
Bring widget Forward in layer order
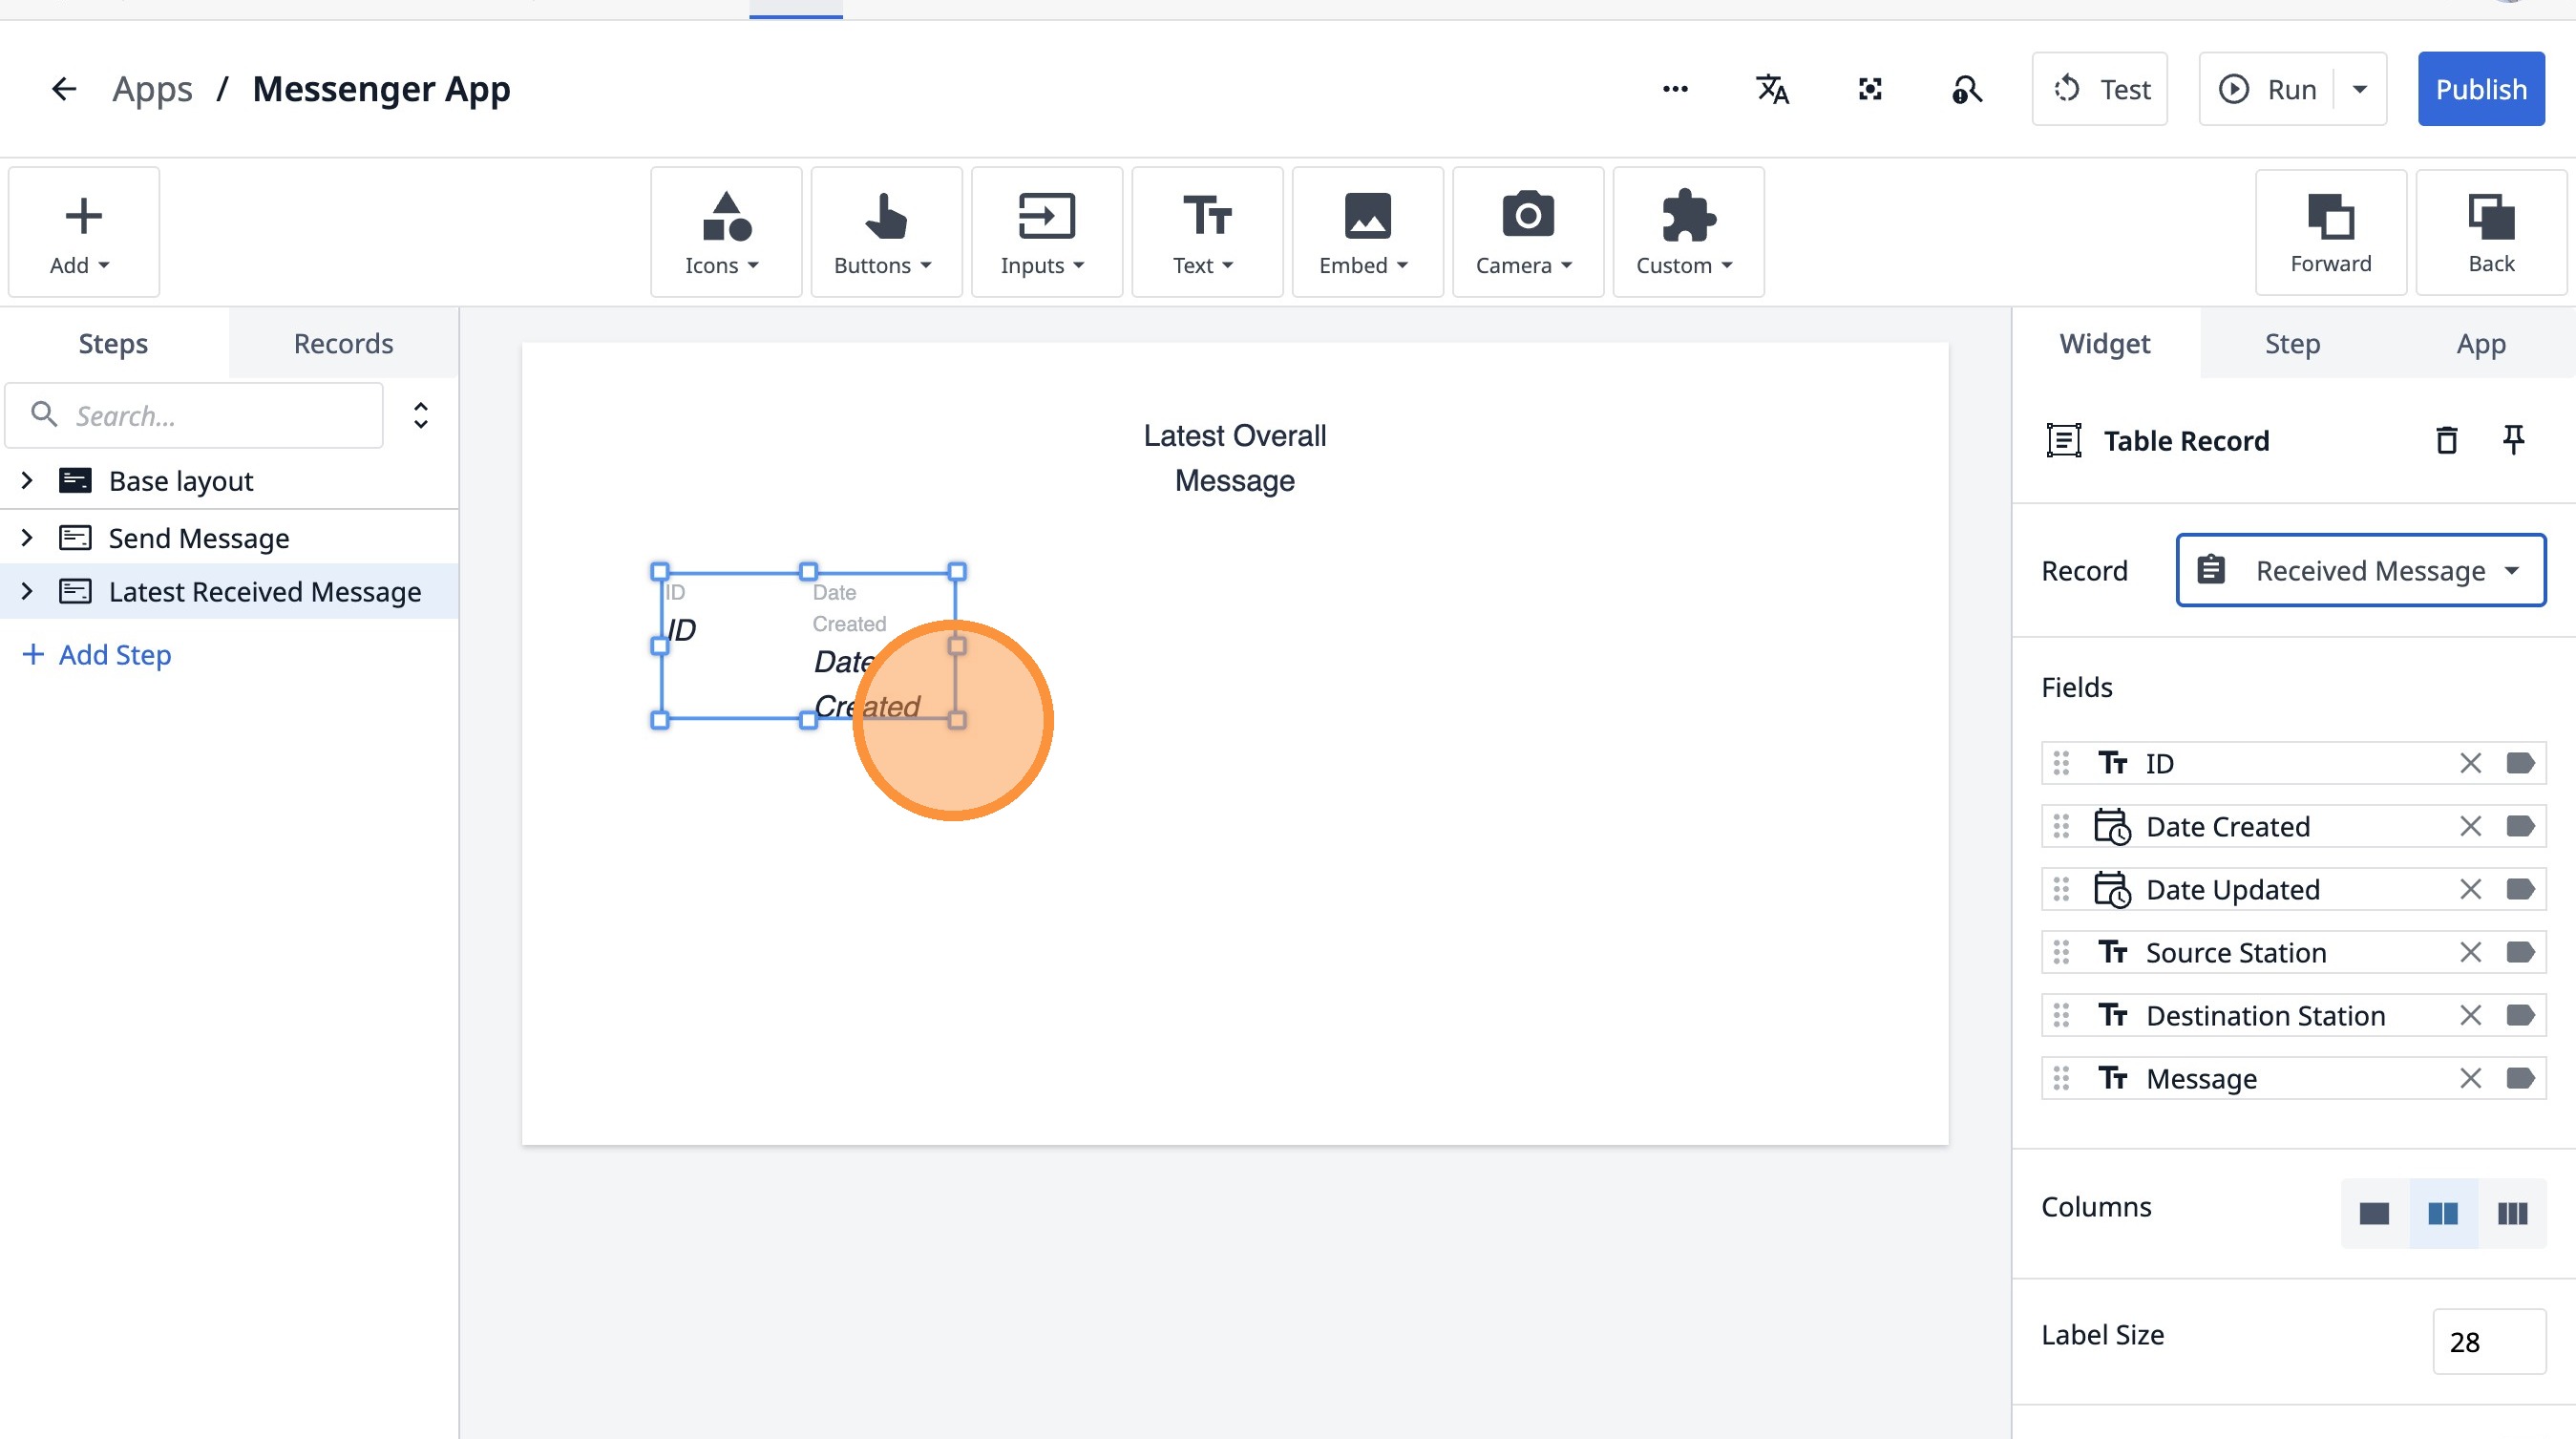click(x=2330, y=232)
